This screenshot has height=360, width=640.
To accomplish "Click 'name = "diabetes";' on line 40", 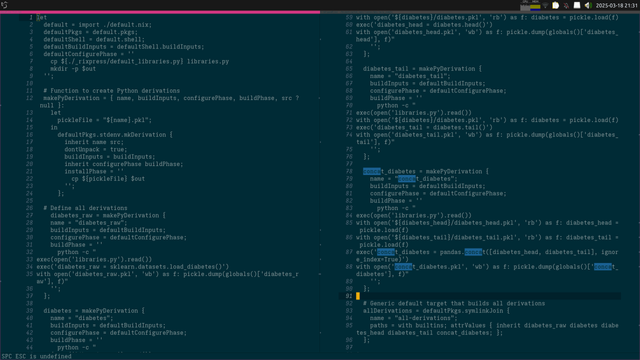I will click(82, 319).
